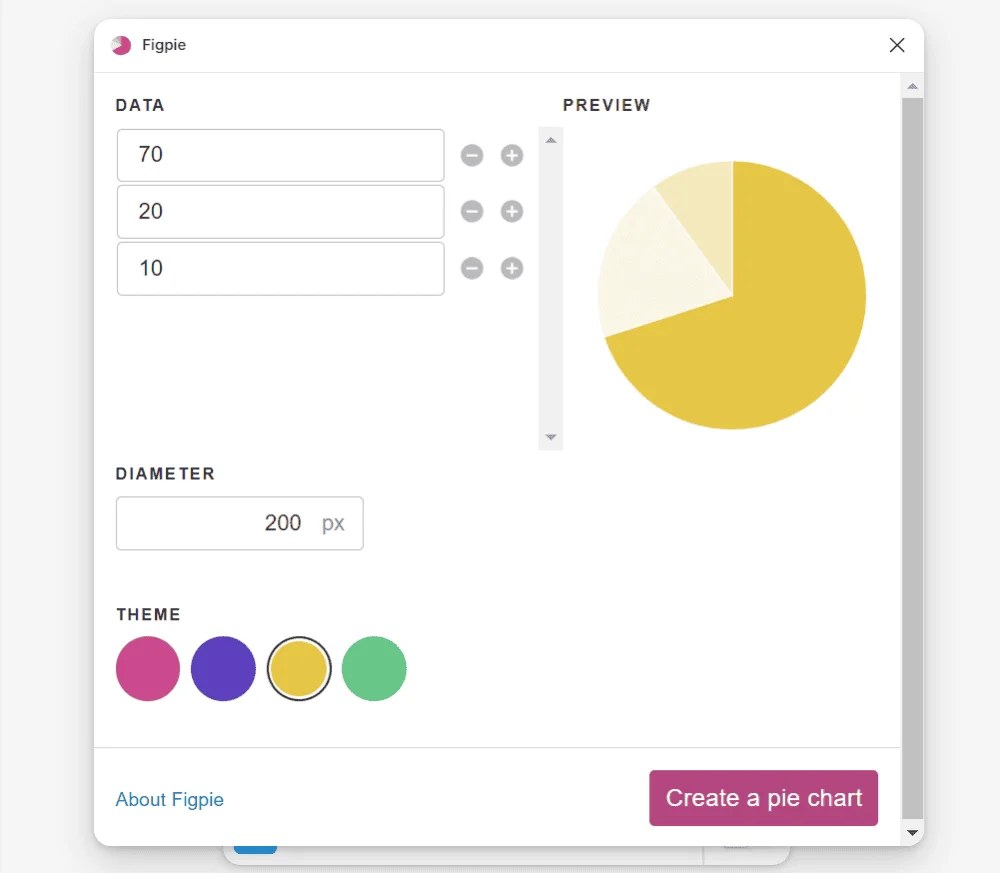
Task: Click the data input containing 10
Action: point(280,268)
